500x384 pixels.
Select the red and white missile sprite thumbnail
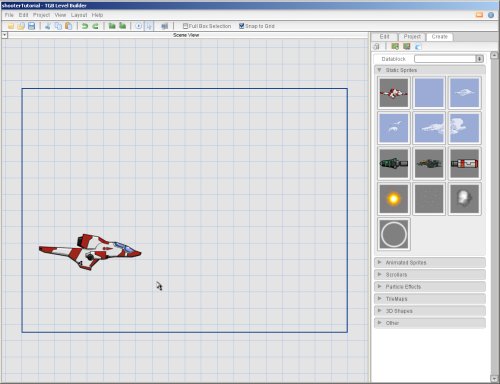pos(464,163)
